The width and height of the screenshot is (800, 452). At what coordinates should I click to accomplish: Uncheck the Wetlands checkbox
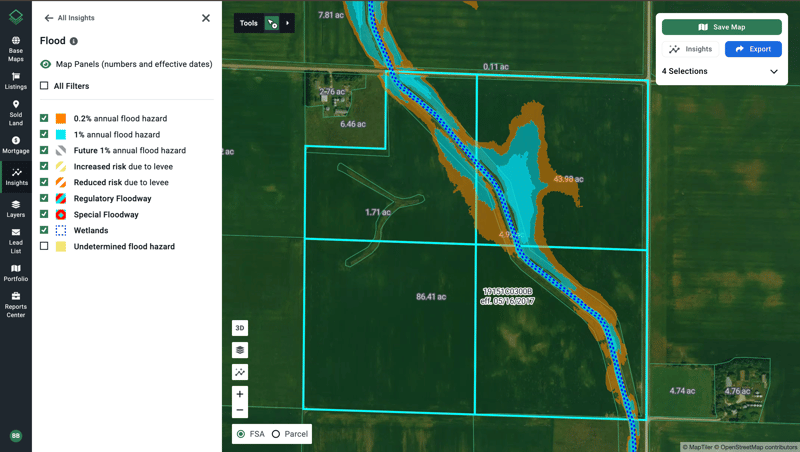44,230
